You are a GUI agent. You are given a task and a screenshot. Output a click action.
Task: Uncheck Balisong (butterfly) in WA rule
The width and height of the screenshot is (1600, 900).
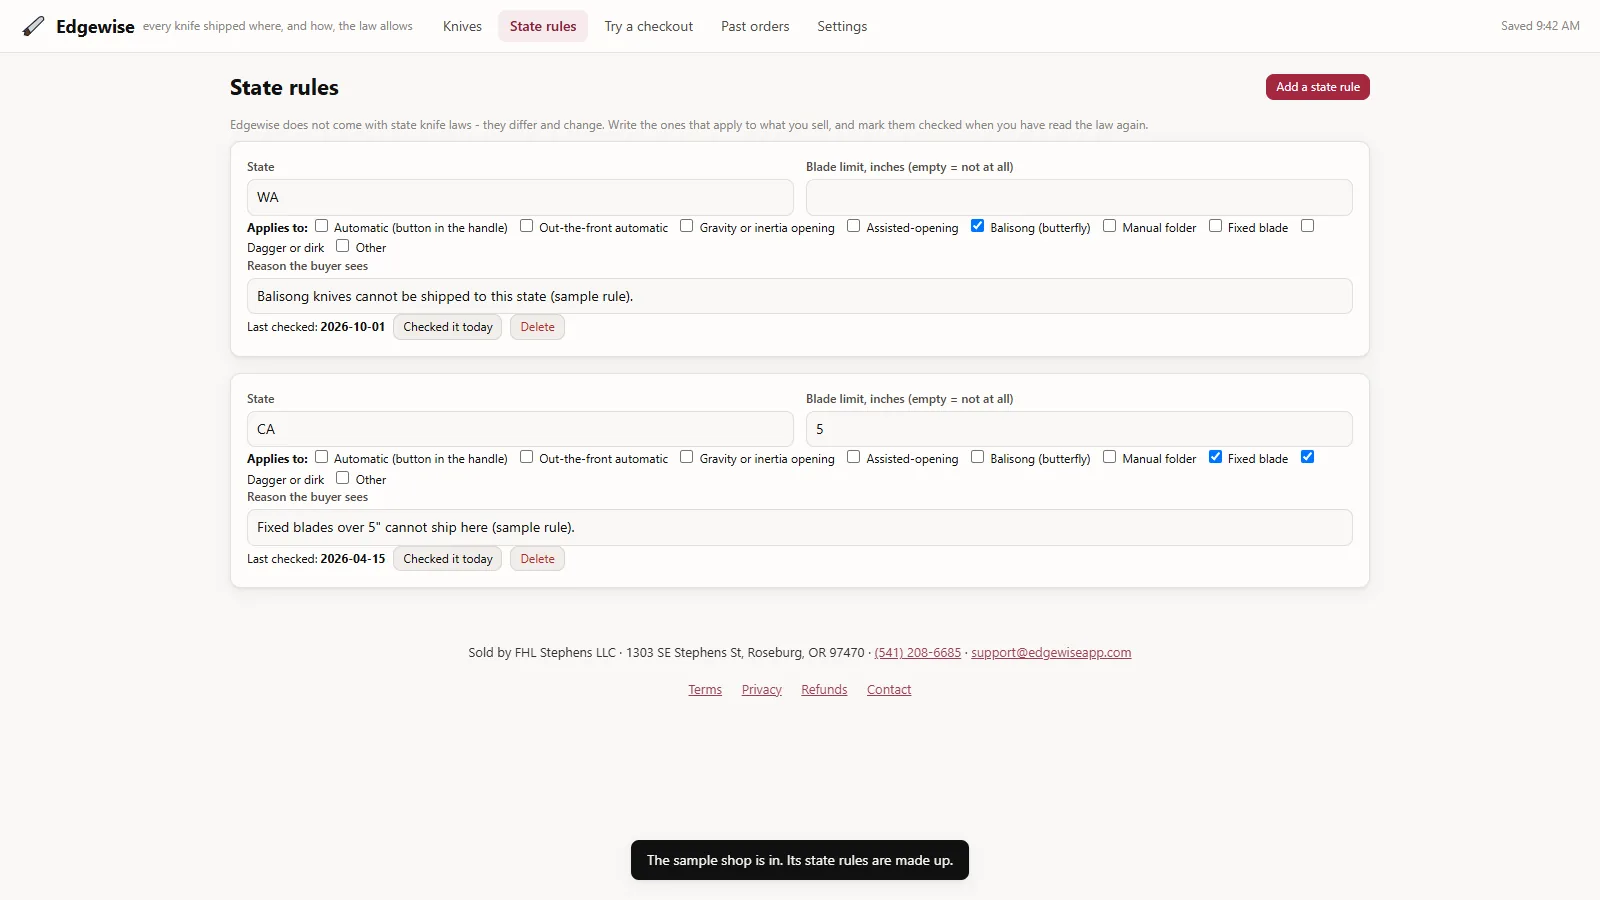pyautogui.click(x=977, y=226)
